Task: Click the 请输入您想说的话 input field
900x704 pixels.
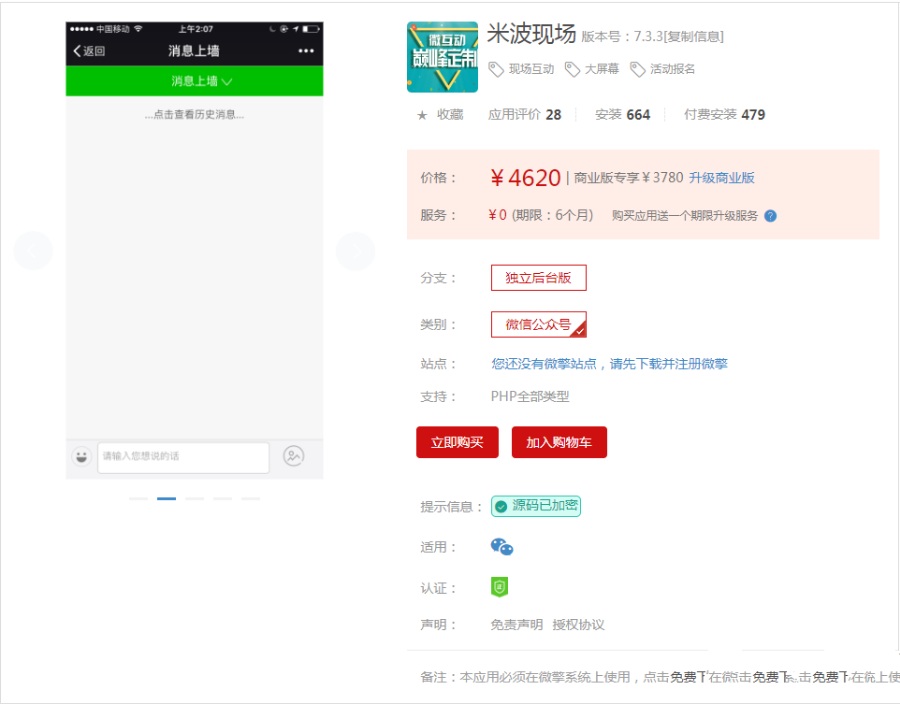Action: tap(185, 456)
